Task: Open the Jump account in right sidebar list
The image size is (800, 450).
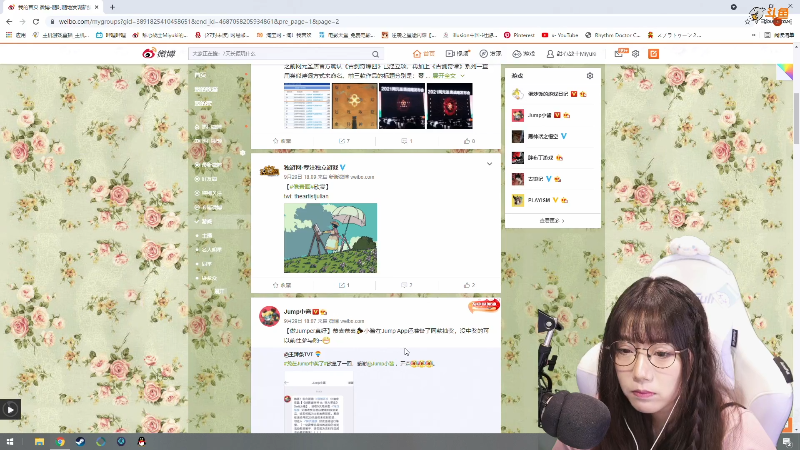Action: [541, 115]
